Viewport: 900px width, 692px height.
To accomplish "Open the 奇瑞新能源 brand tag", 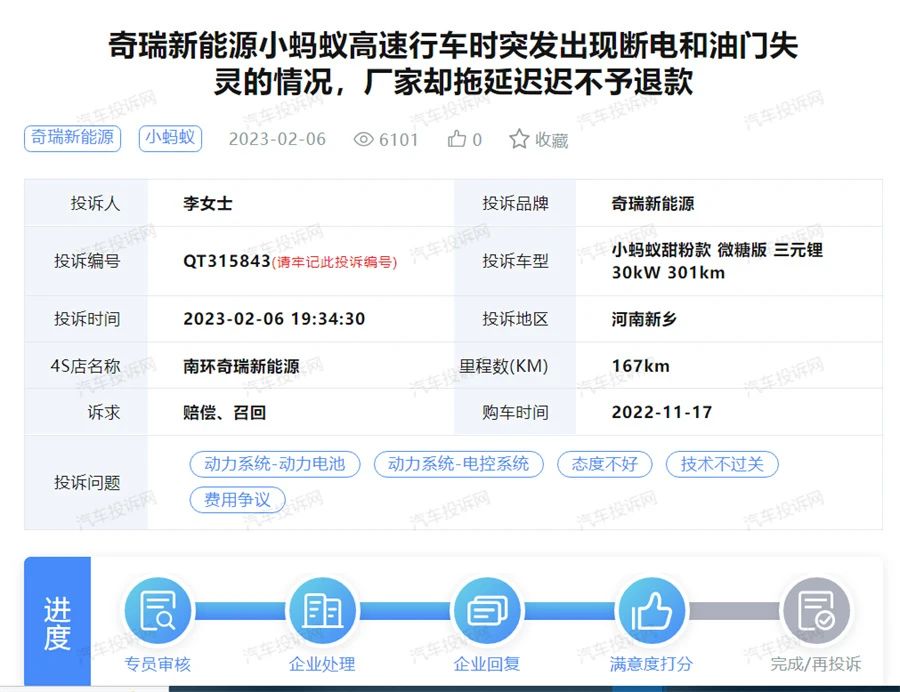I will pos(72,138).
